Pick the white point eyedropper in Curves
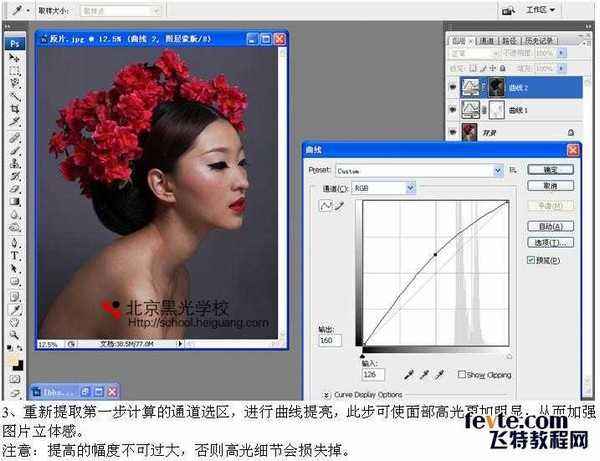Screen dimensions: 600x461 click(x=440, y=375)
